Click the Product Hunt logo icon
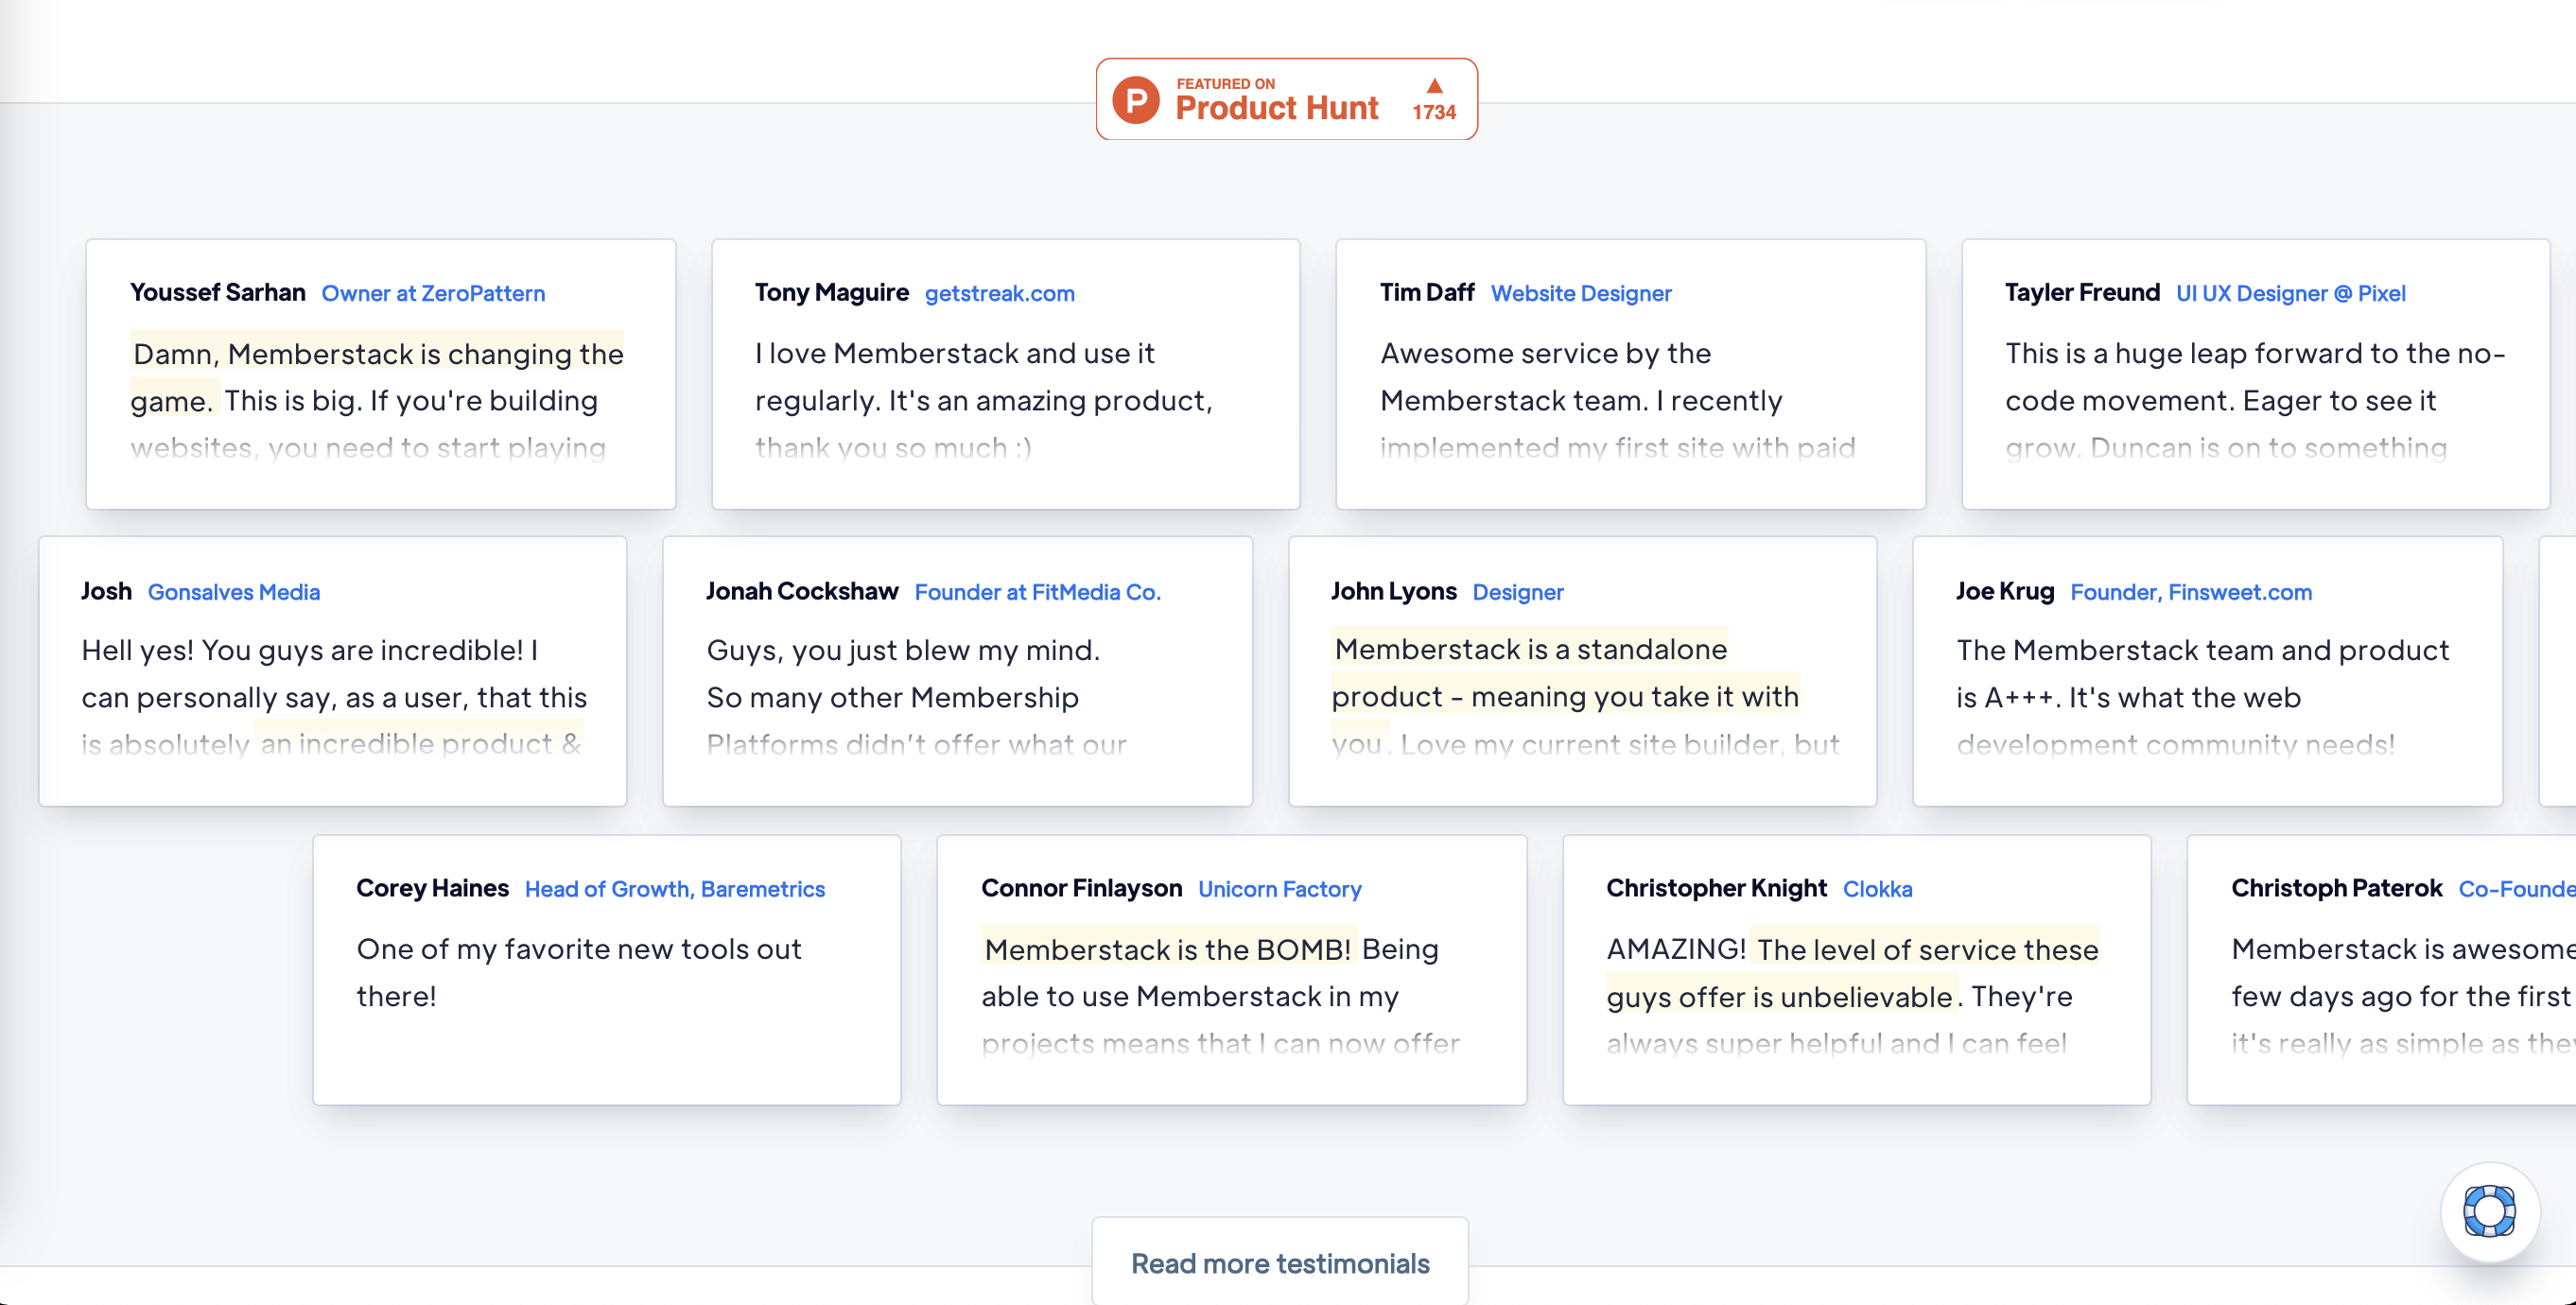Screen dimensions: 2576x1305 [x=1135, y=99]
